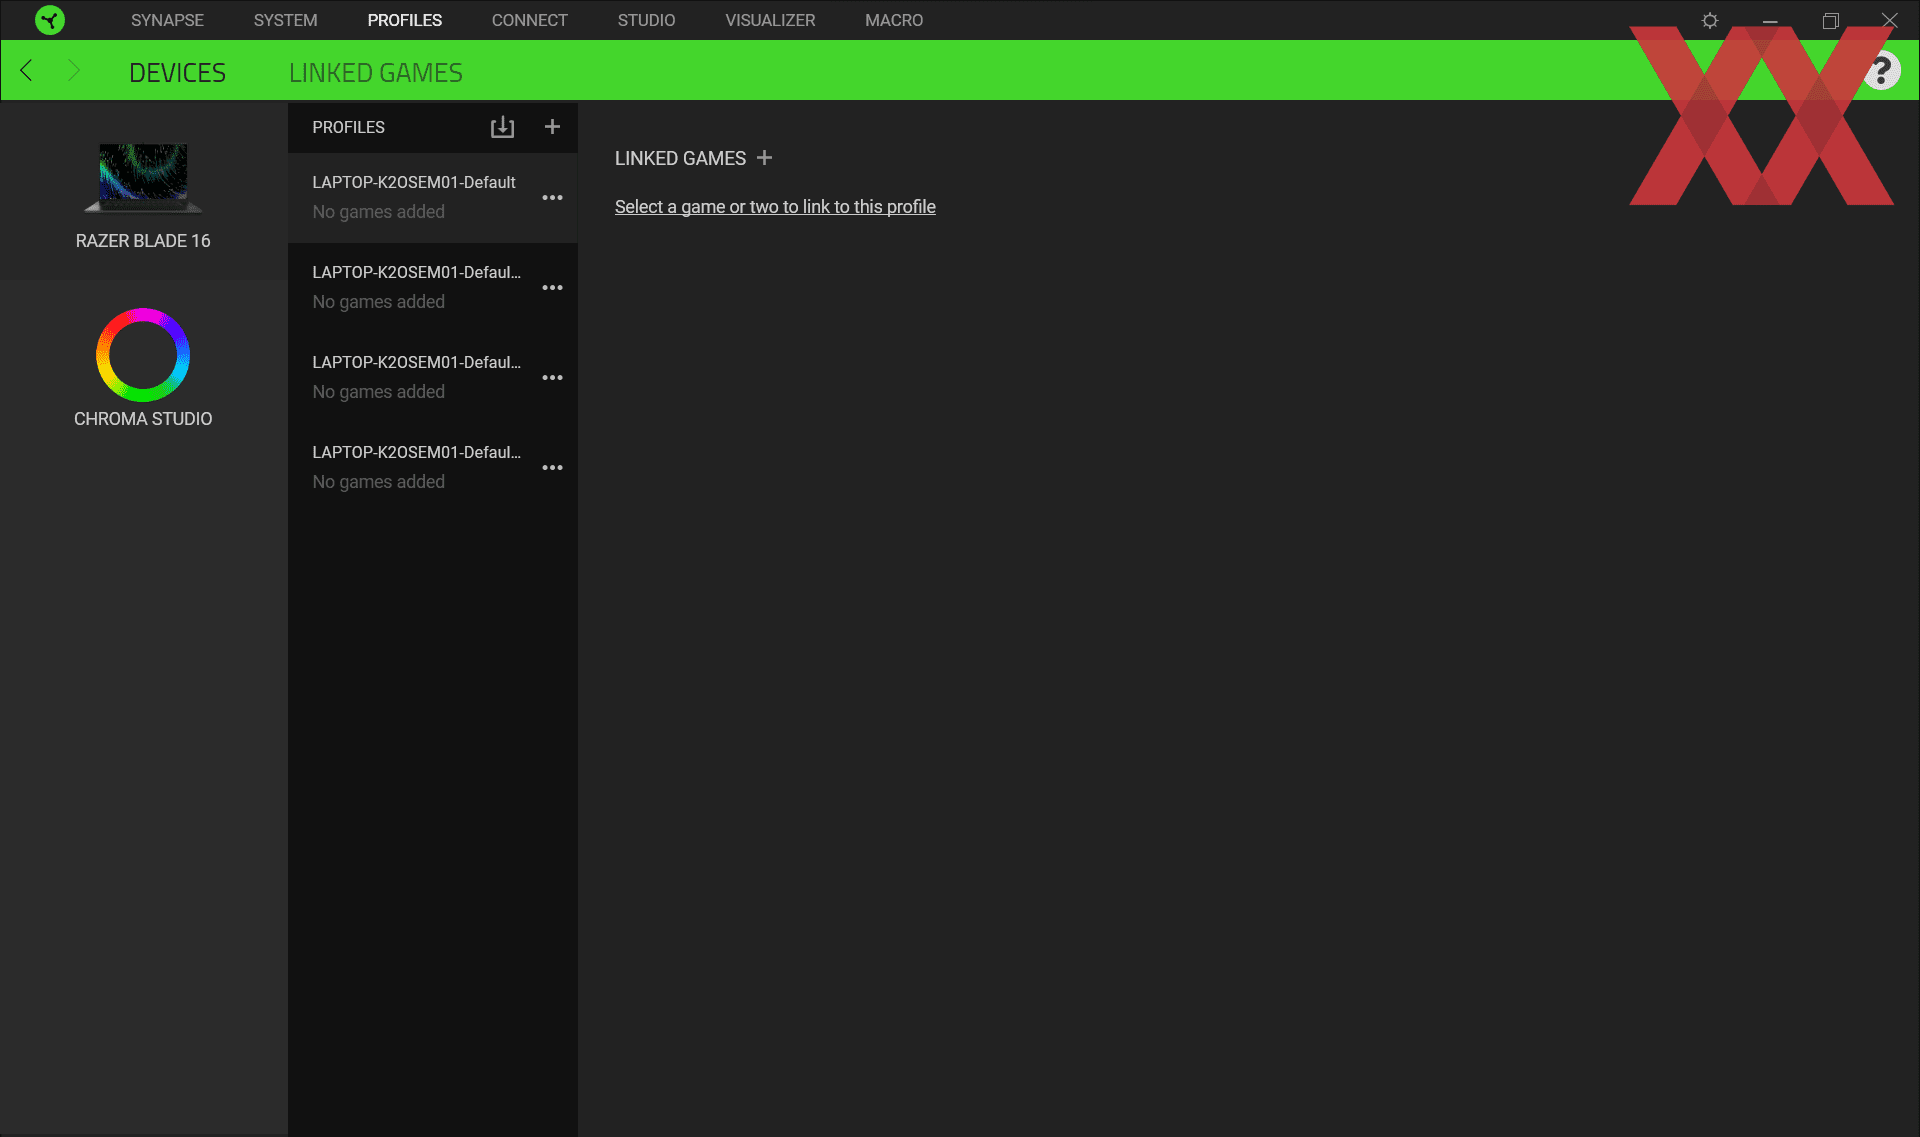
Task: Open options menu for fourth profile
Action: 552,468
